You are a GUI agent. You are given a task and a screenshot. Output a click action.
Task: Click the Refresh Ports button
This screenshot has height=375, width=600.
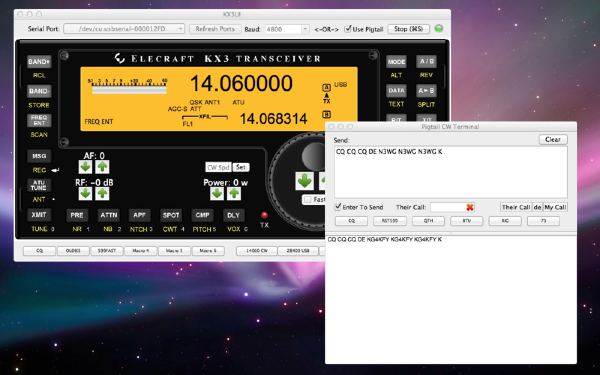point(215,29)
